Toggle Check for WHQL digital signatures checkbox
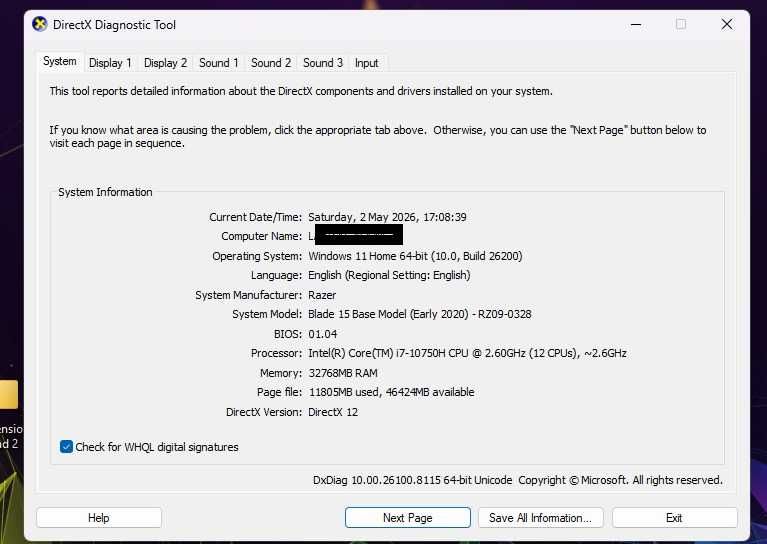 coord(67,447)
